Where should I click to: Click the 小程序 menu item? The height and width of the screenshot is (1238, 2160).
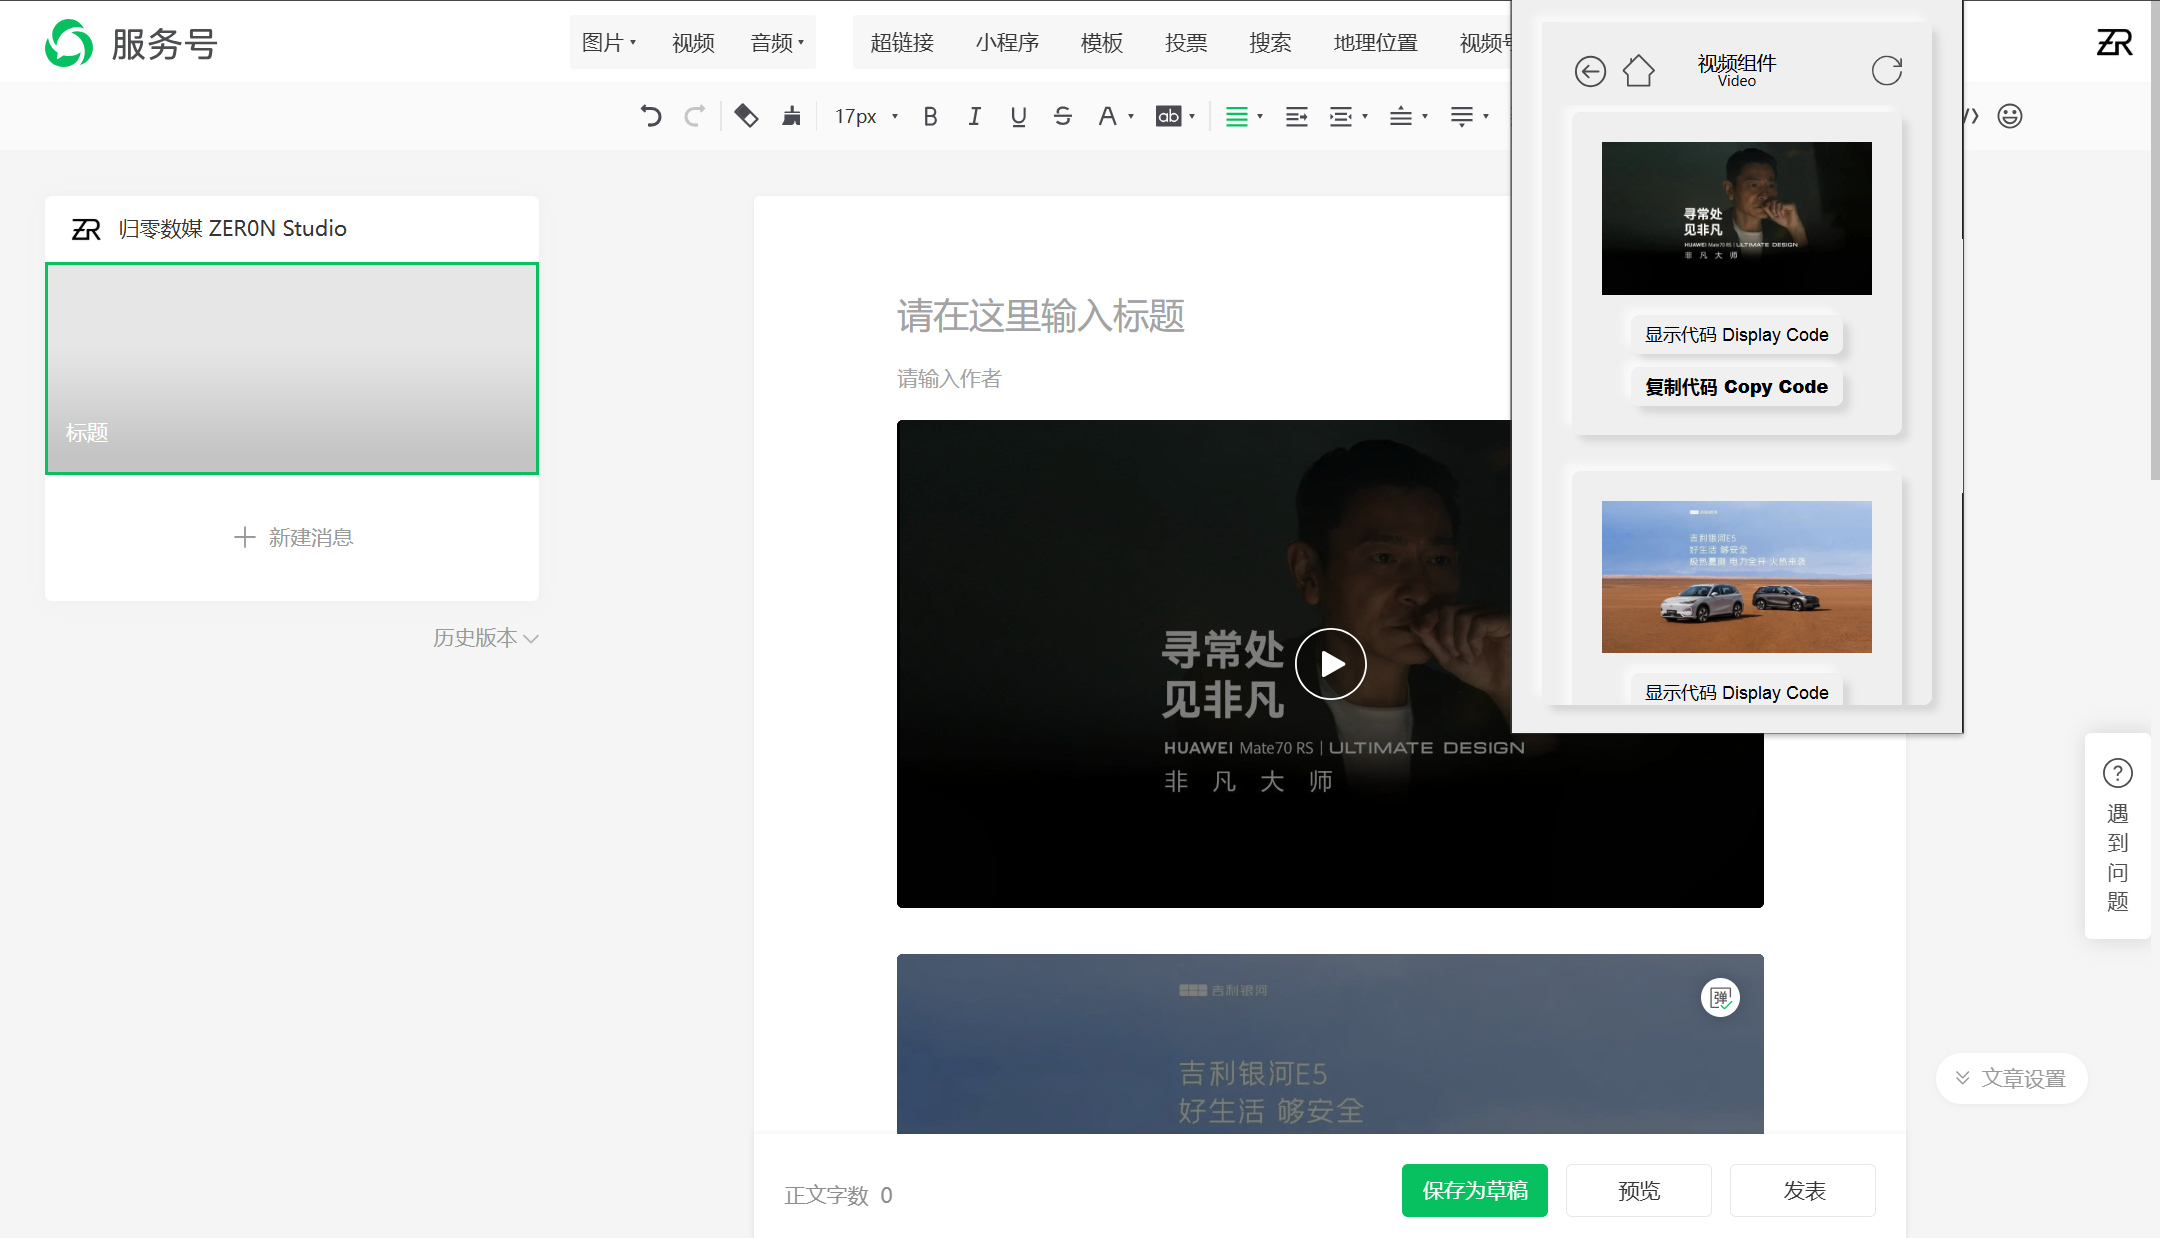[x=1007, y=43]
